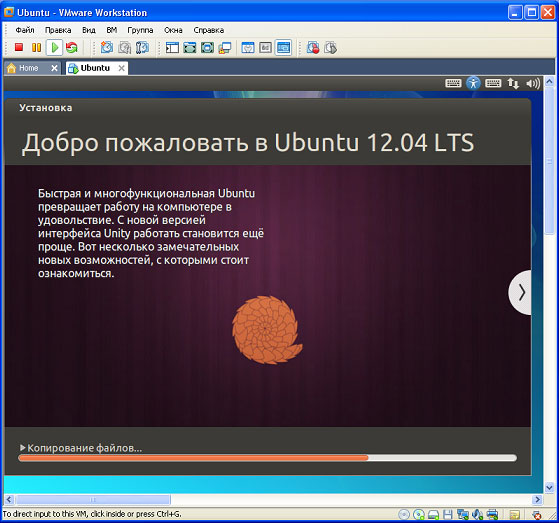The image size is (559, 523).
Task: Click the file copying progress bar
Action: (267, 458)
